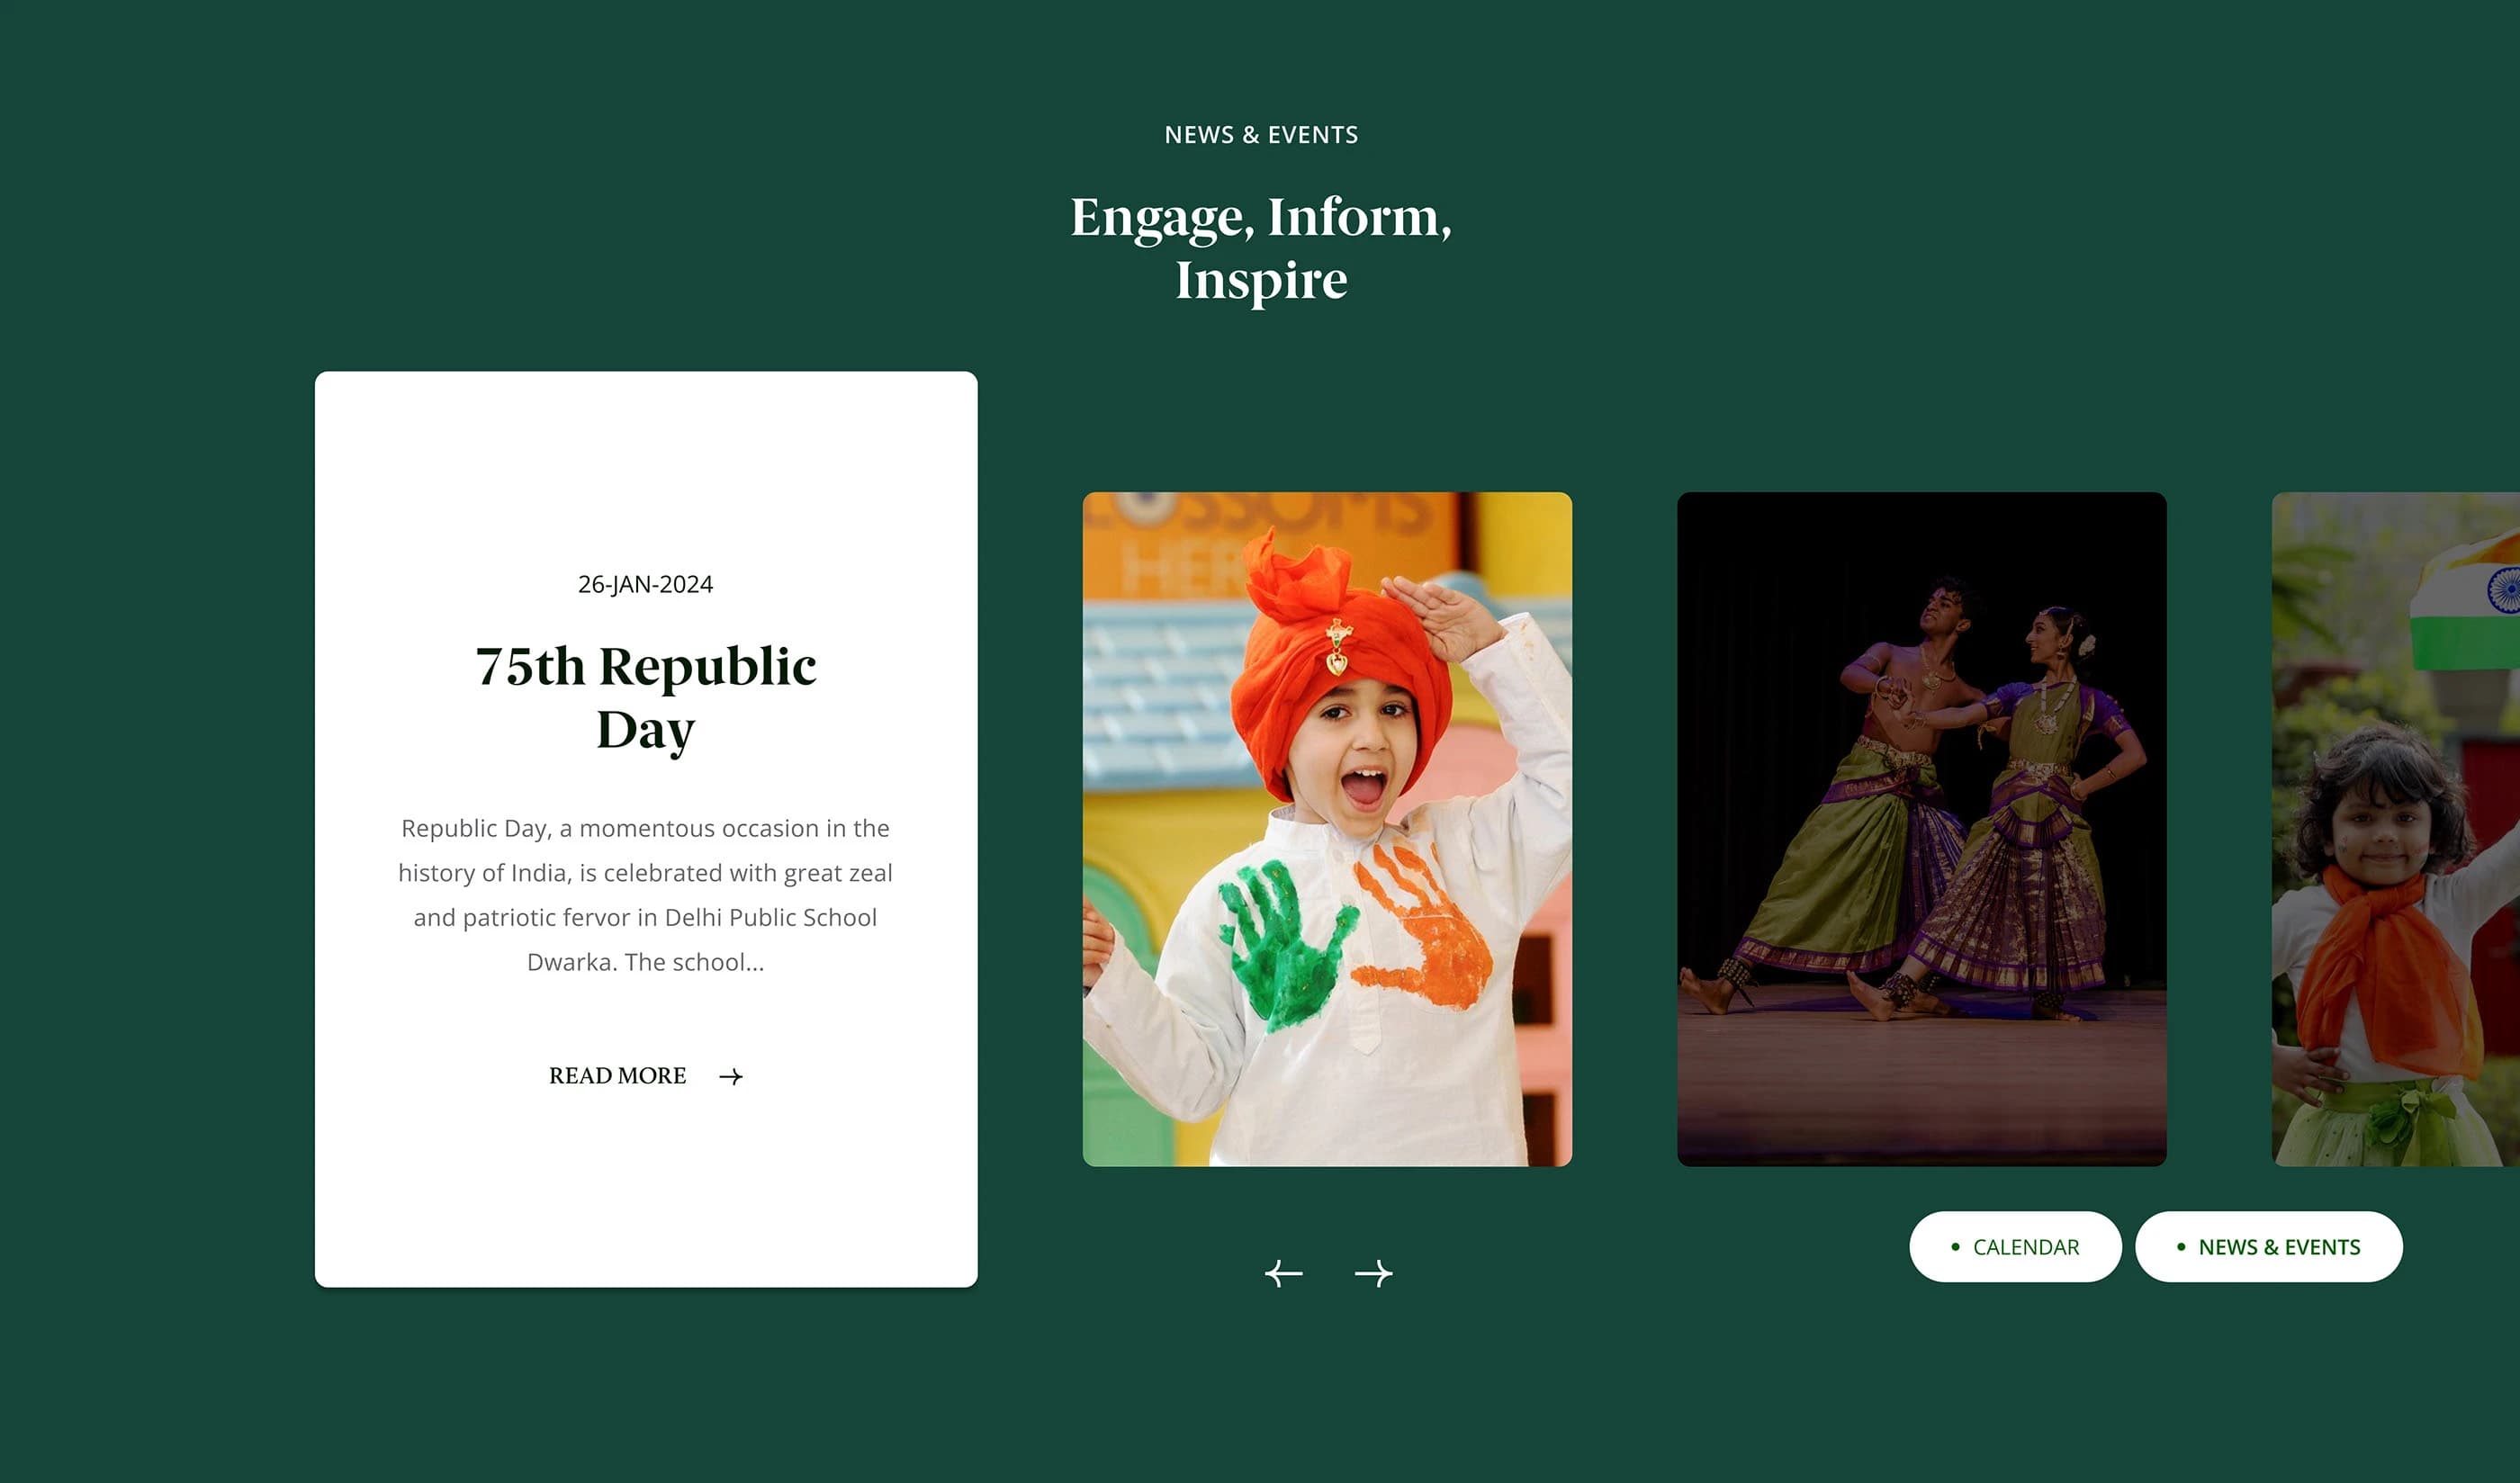Click the left arrow to go back in carousel

pos(1283,1273)
